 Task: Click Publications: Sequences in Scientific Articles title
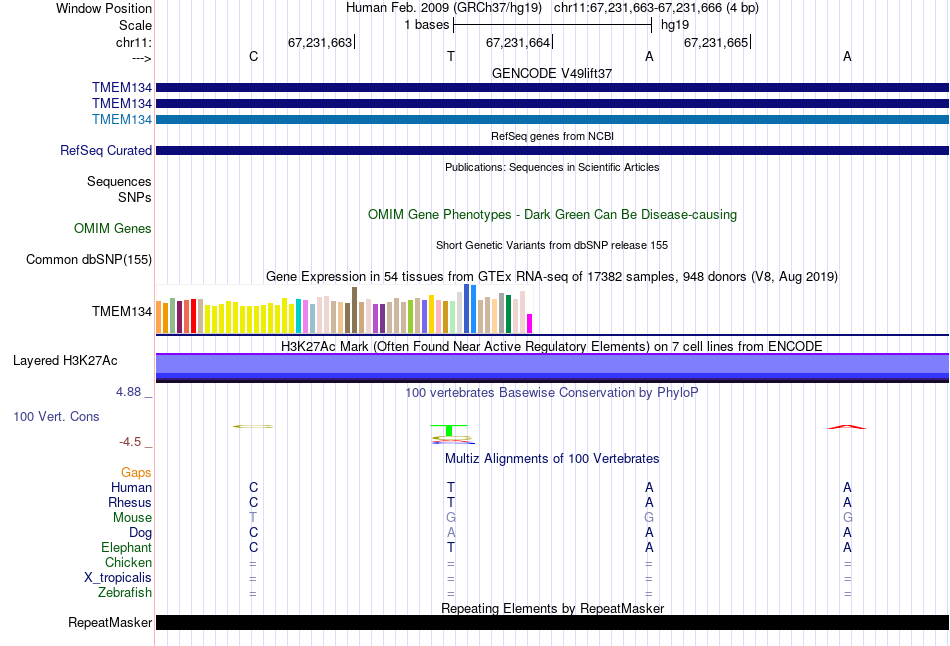point(552,167)
